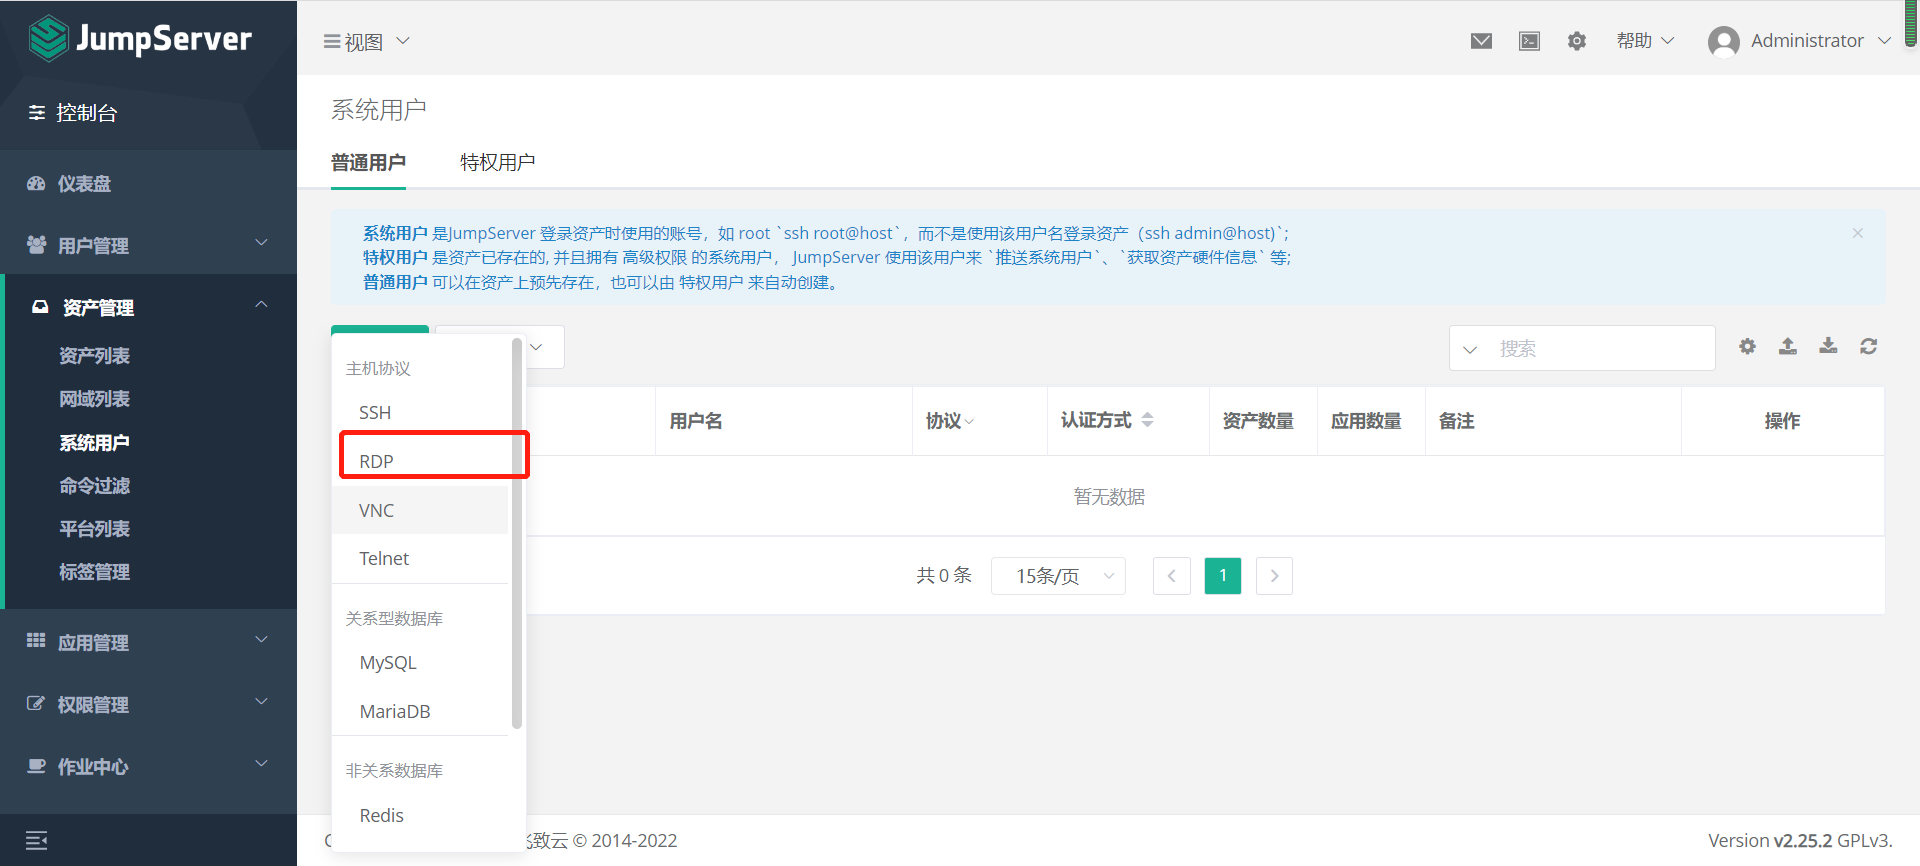Viewport: 1920px width, 866px height.
Task: Click the export download icon
Action: (1828, 346)
